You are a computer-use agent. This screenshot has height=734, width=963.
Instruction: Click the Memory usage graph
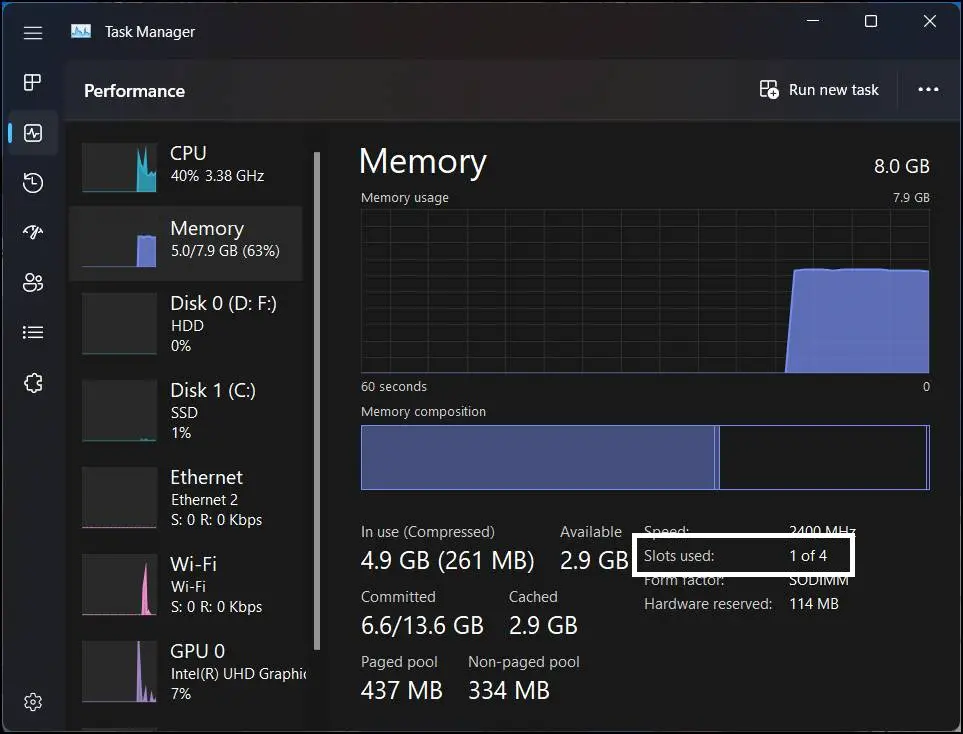pos(645,291)
